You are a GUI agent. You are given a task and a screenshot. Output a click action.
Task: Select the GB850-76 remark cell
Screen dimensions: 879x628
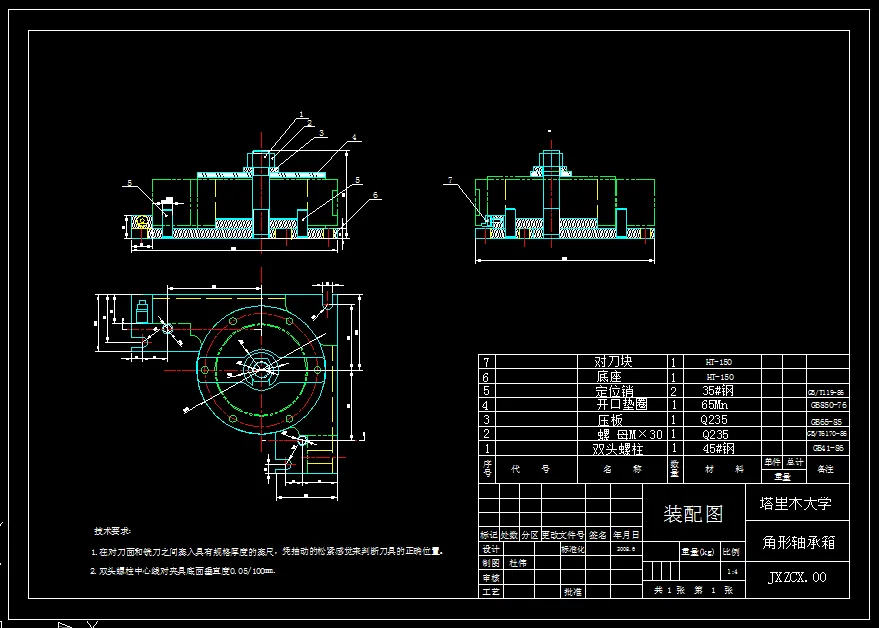click(829, 405)
